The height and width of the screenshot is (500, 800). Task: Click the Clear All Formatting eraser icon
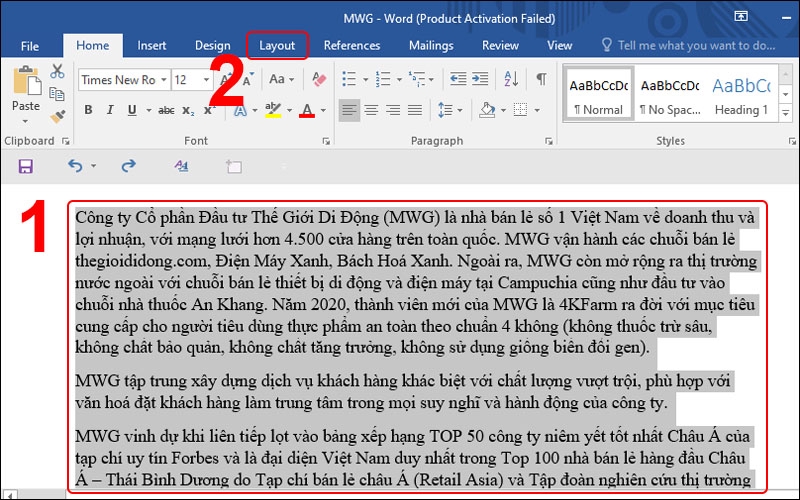click(319, 79)
